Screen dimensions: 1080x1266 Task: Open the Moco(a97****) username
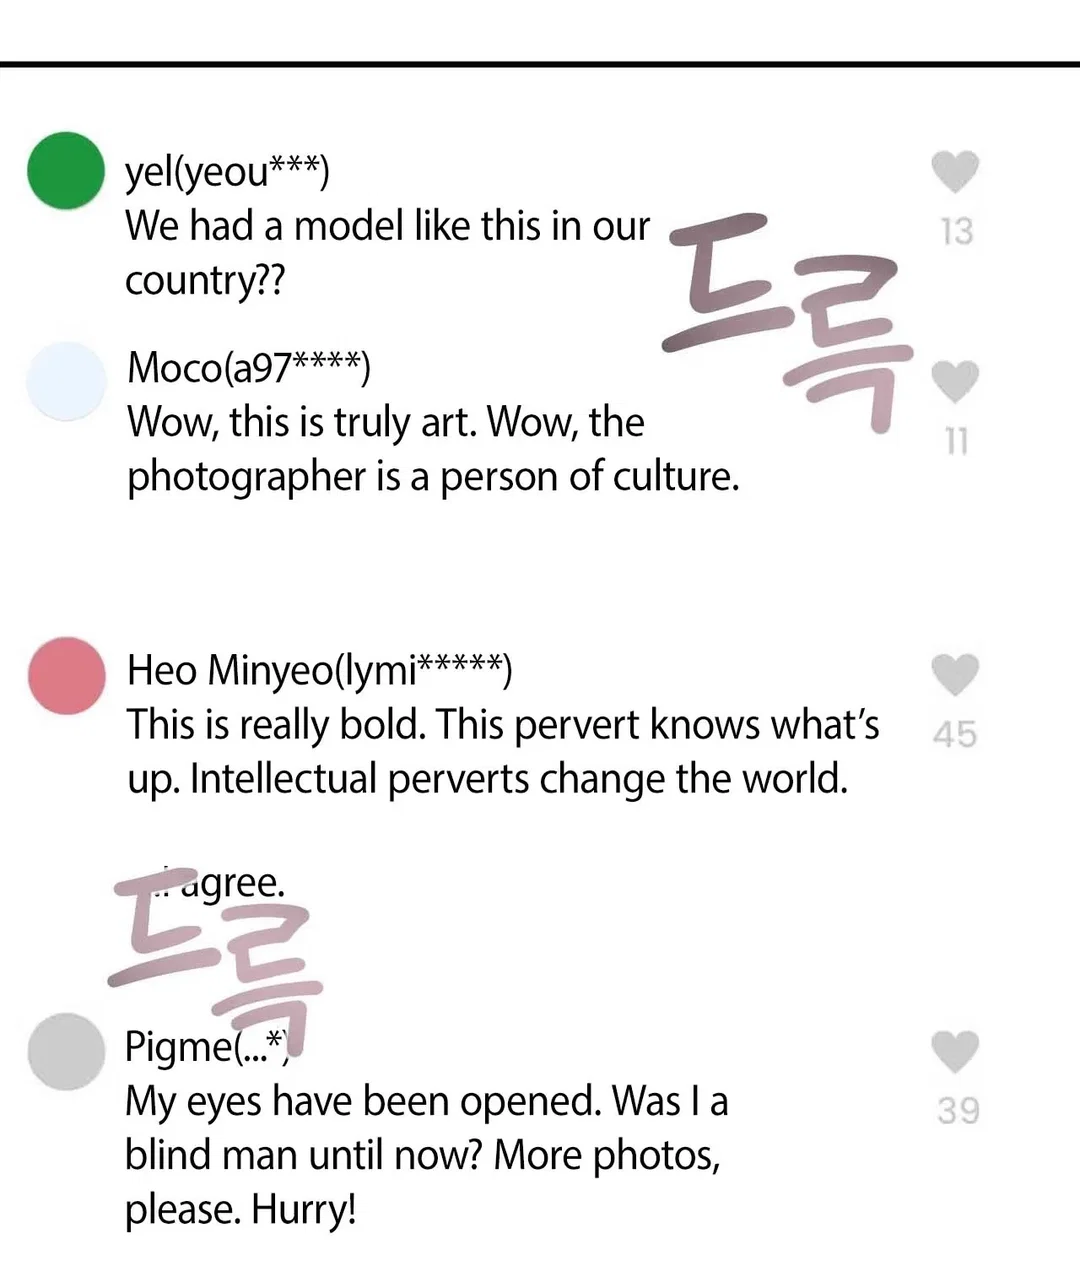(248, 368)
